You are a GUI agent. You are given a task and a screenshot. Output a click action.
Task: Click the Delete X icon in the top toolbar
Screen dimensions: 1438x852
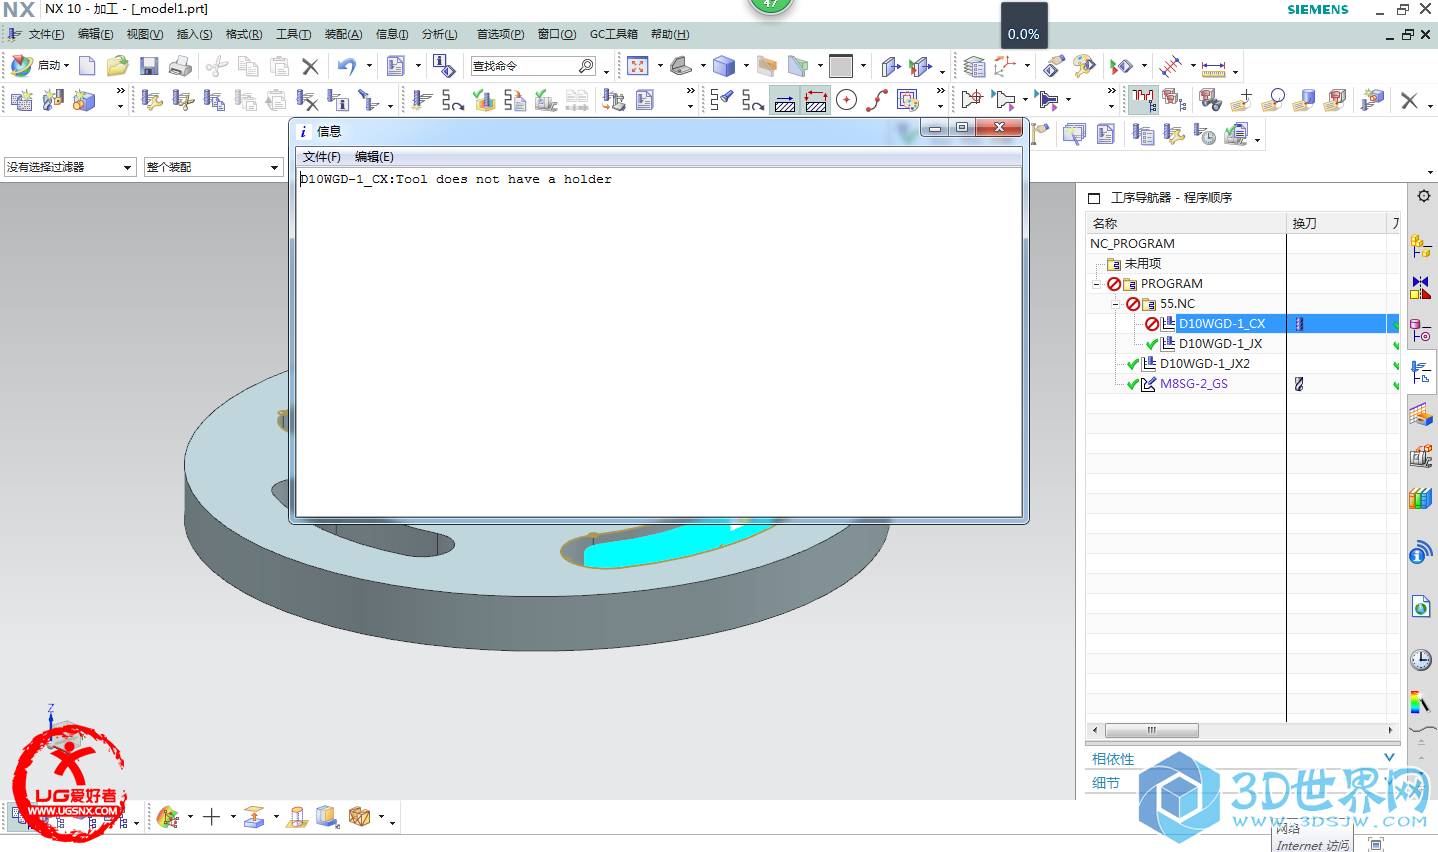tap(310, 67)
